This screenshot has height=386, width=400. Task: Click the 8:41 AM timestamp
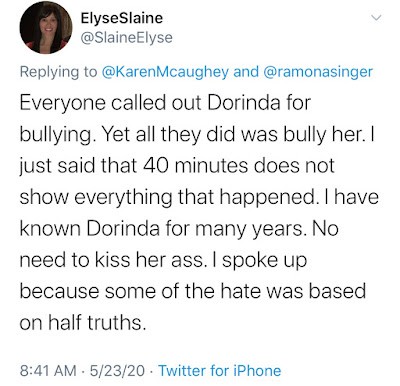point(48,371)
